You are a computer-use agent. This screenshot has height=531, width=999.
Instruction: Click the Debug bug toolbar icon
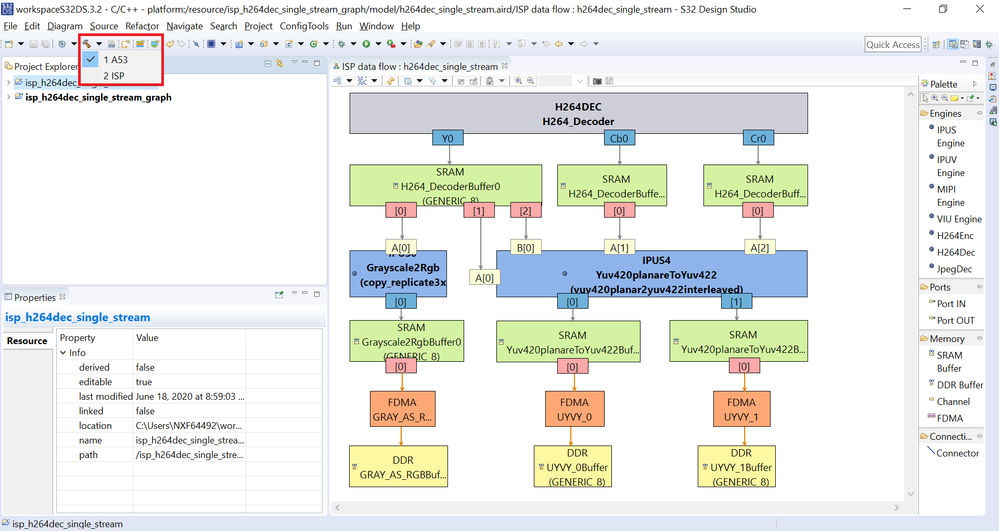pyautogui.click(x=341, y=44)
